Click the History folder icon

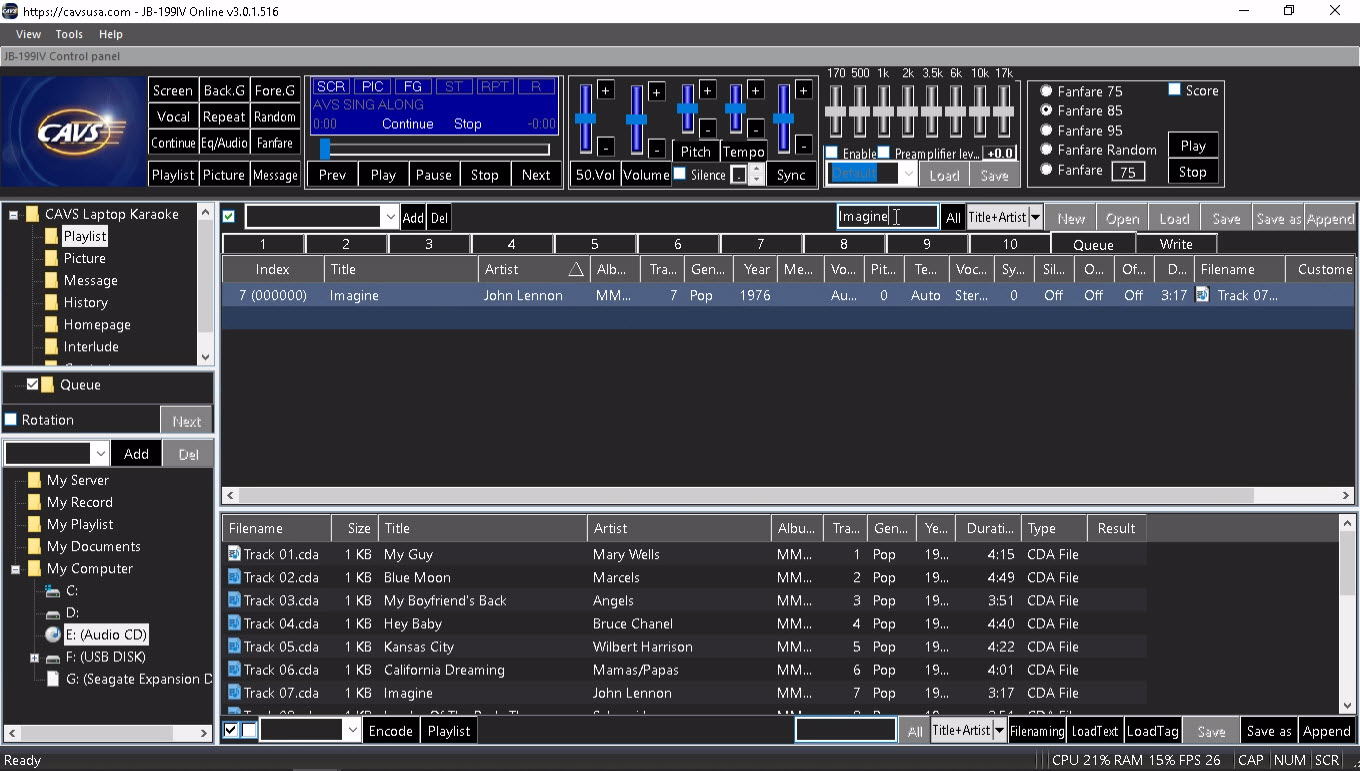51,303
